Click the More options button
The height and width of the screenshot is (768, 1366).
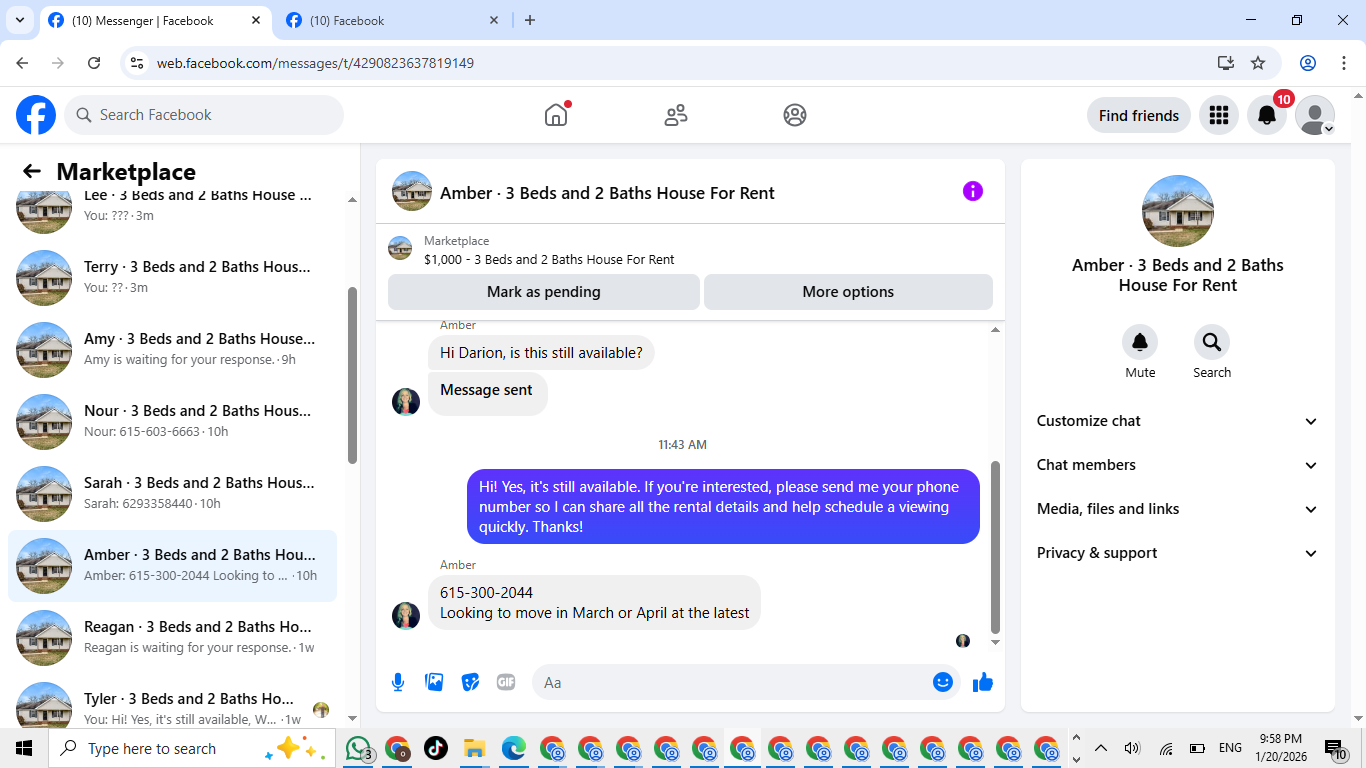(x=848, y=292)
